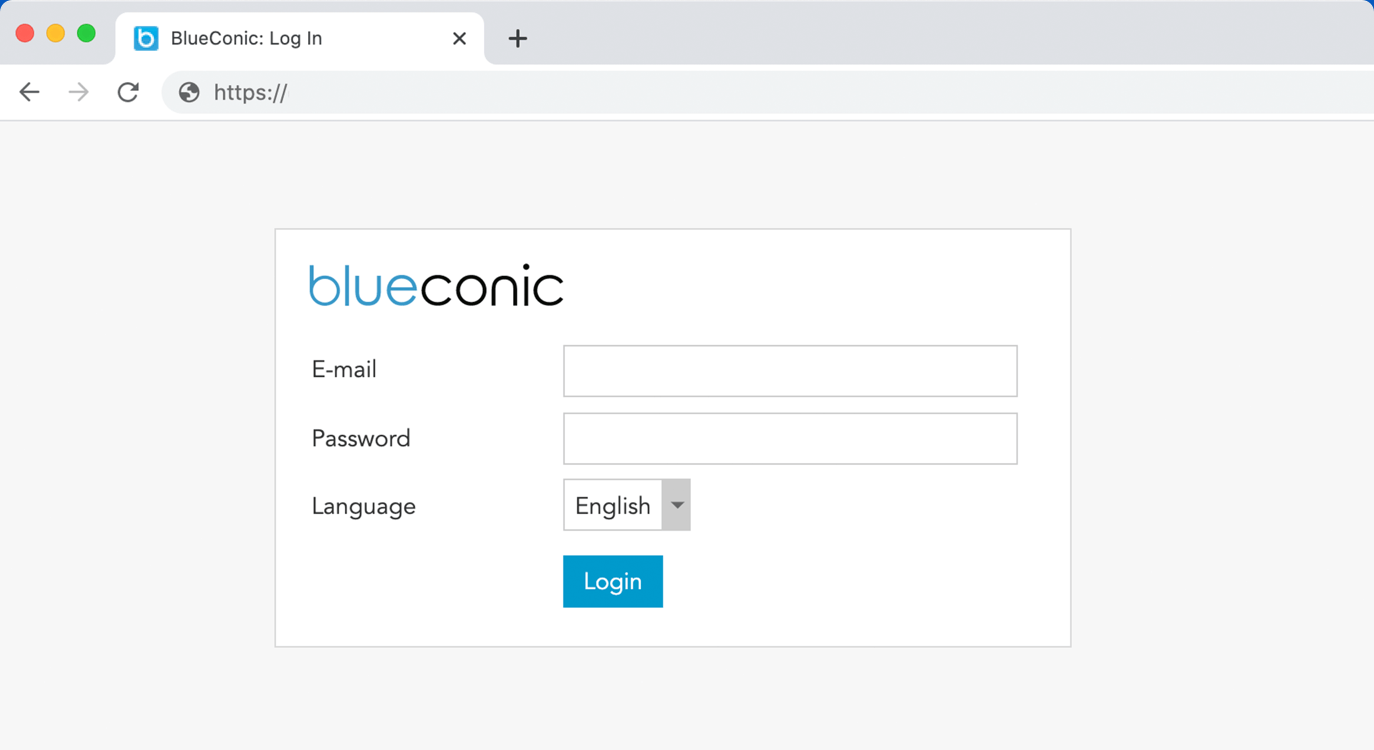Click the Language label text
Image resolution: width=1374 pixels, height=750 pixels.
(363, 506)
